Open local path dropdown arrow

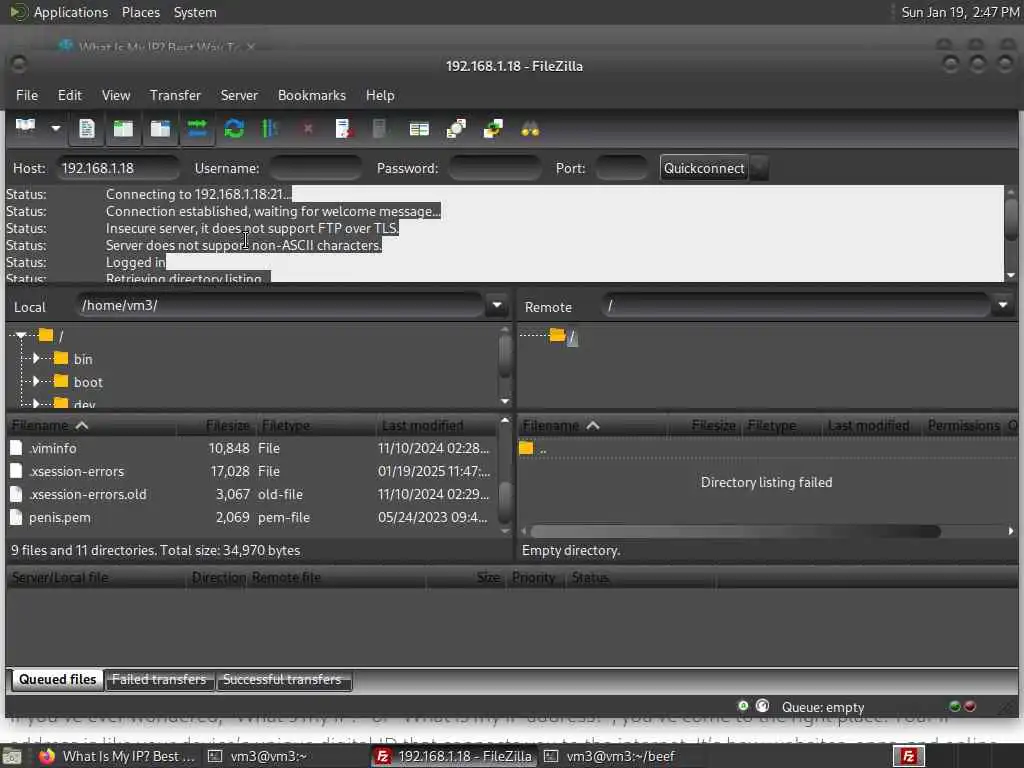[x=497, y=305]
